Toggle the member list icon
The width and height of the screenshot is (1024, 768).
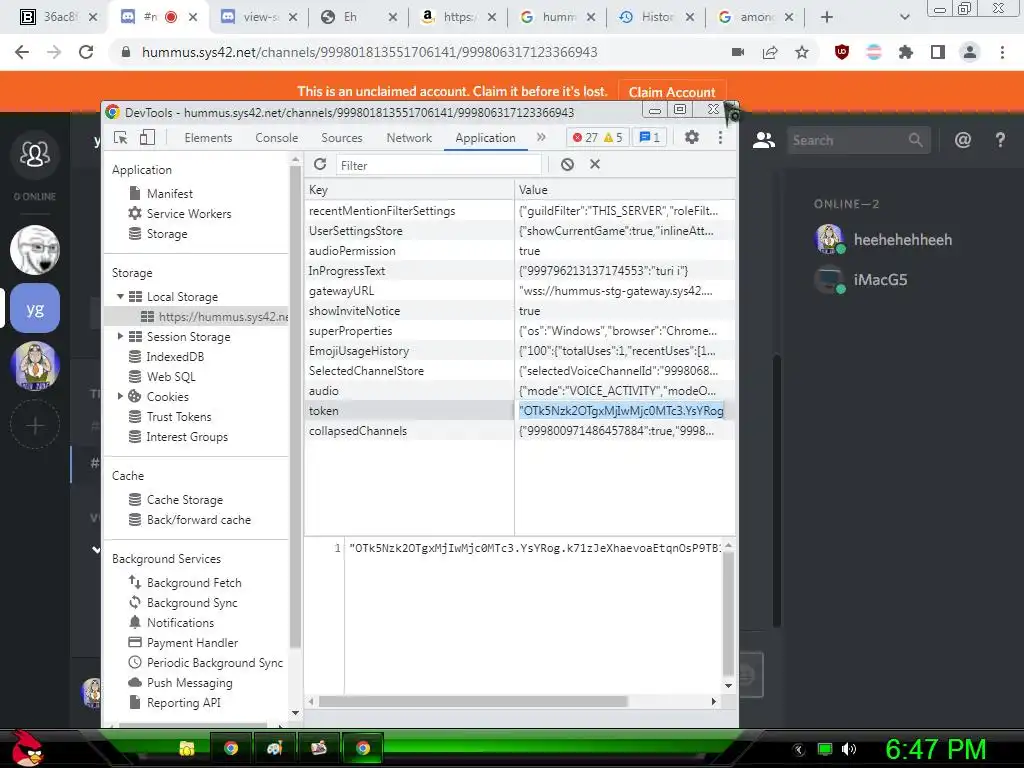click(x=763, y=140)
